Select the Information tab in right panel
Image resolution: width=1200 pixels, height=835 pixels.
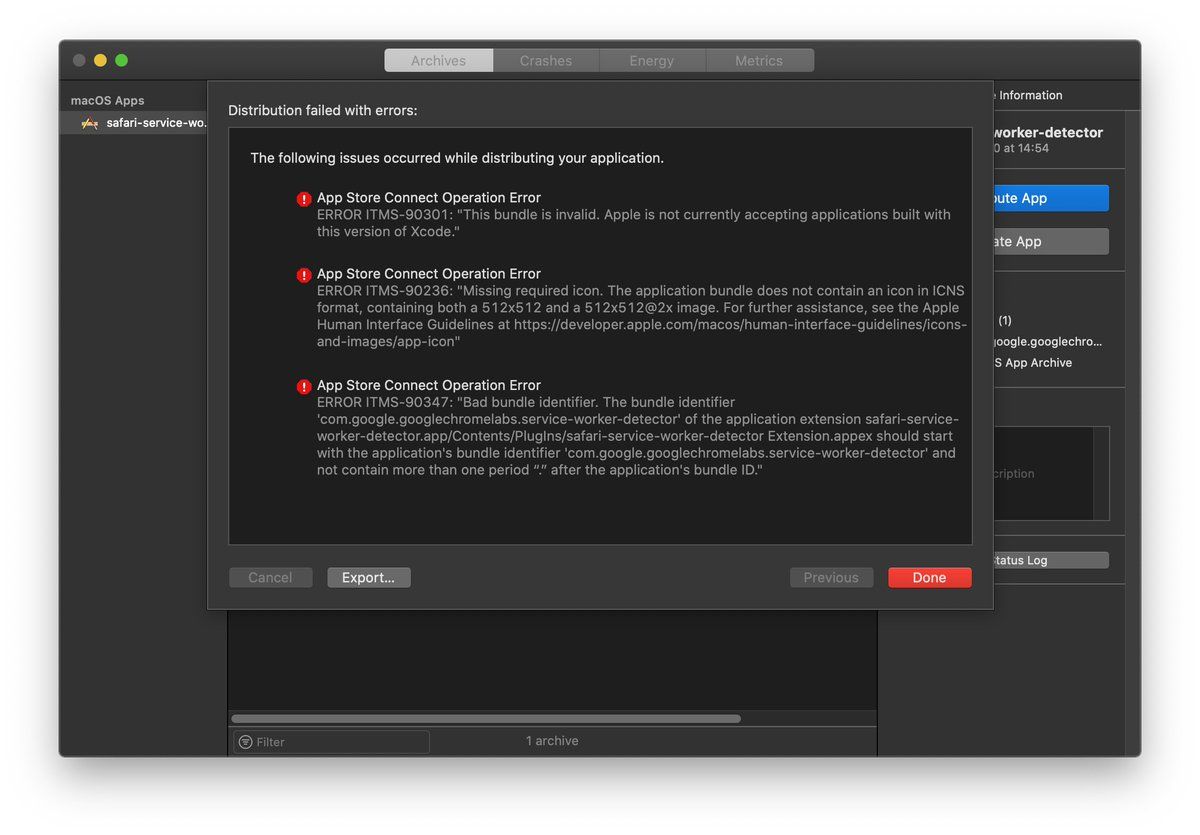tap(1030, 95)
